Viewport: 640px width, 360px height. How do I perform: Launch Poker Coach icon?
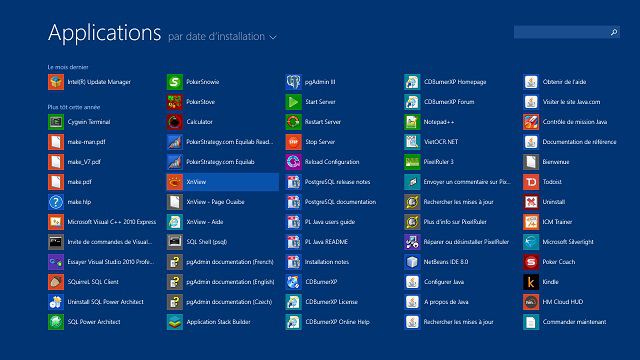[531, 262]
